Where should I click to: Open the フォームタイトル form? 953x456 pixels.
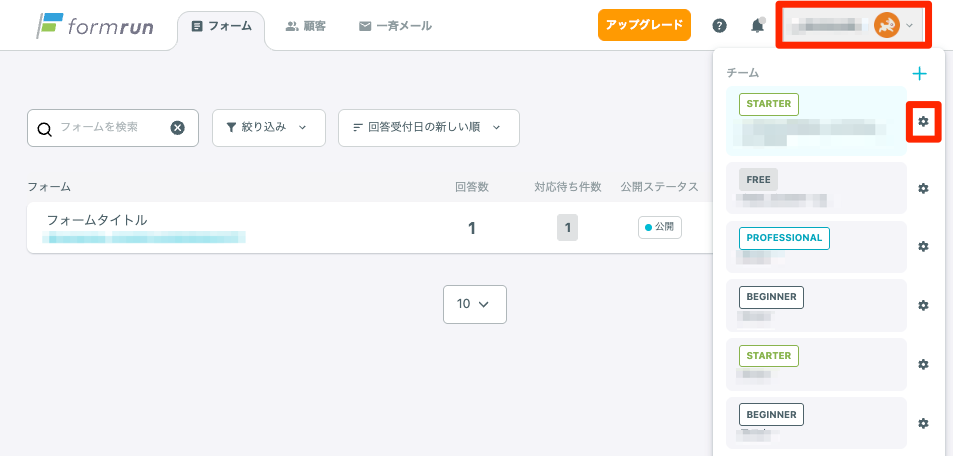coord(97,220)
